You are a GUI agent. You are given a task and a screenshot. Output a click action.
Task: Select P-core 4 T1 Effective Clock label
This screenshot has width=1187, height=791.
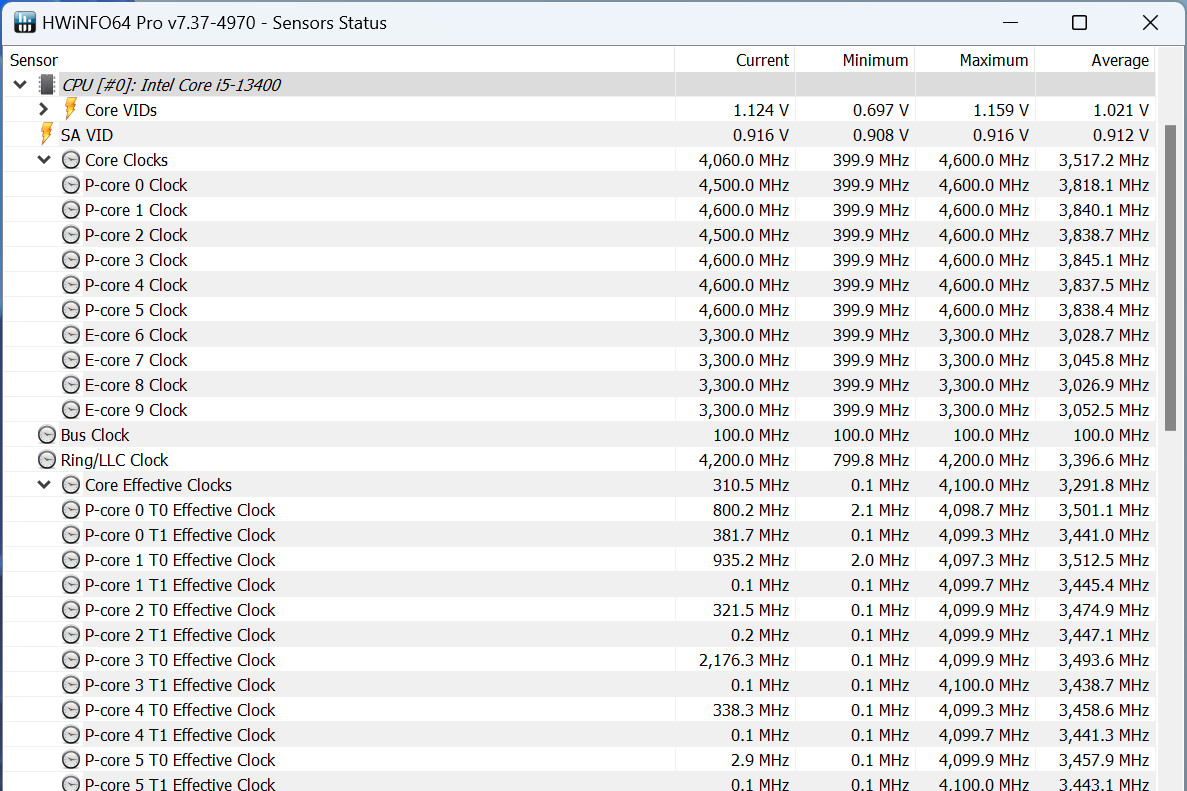click(180, 734)
